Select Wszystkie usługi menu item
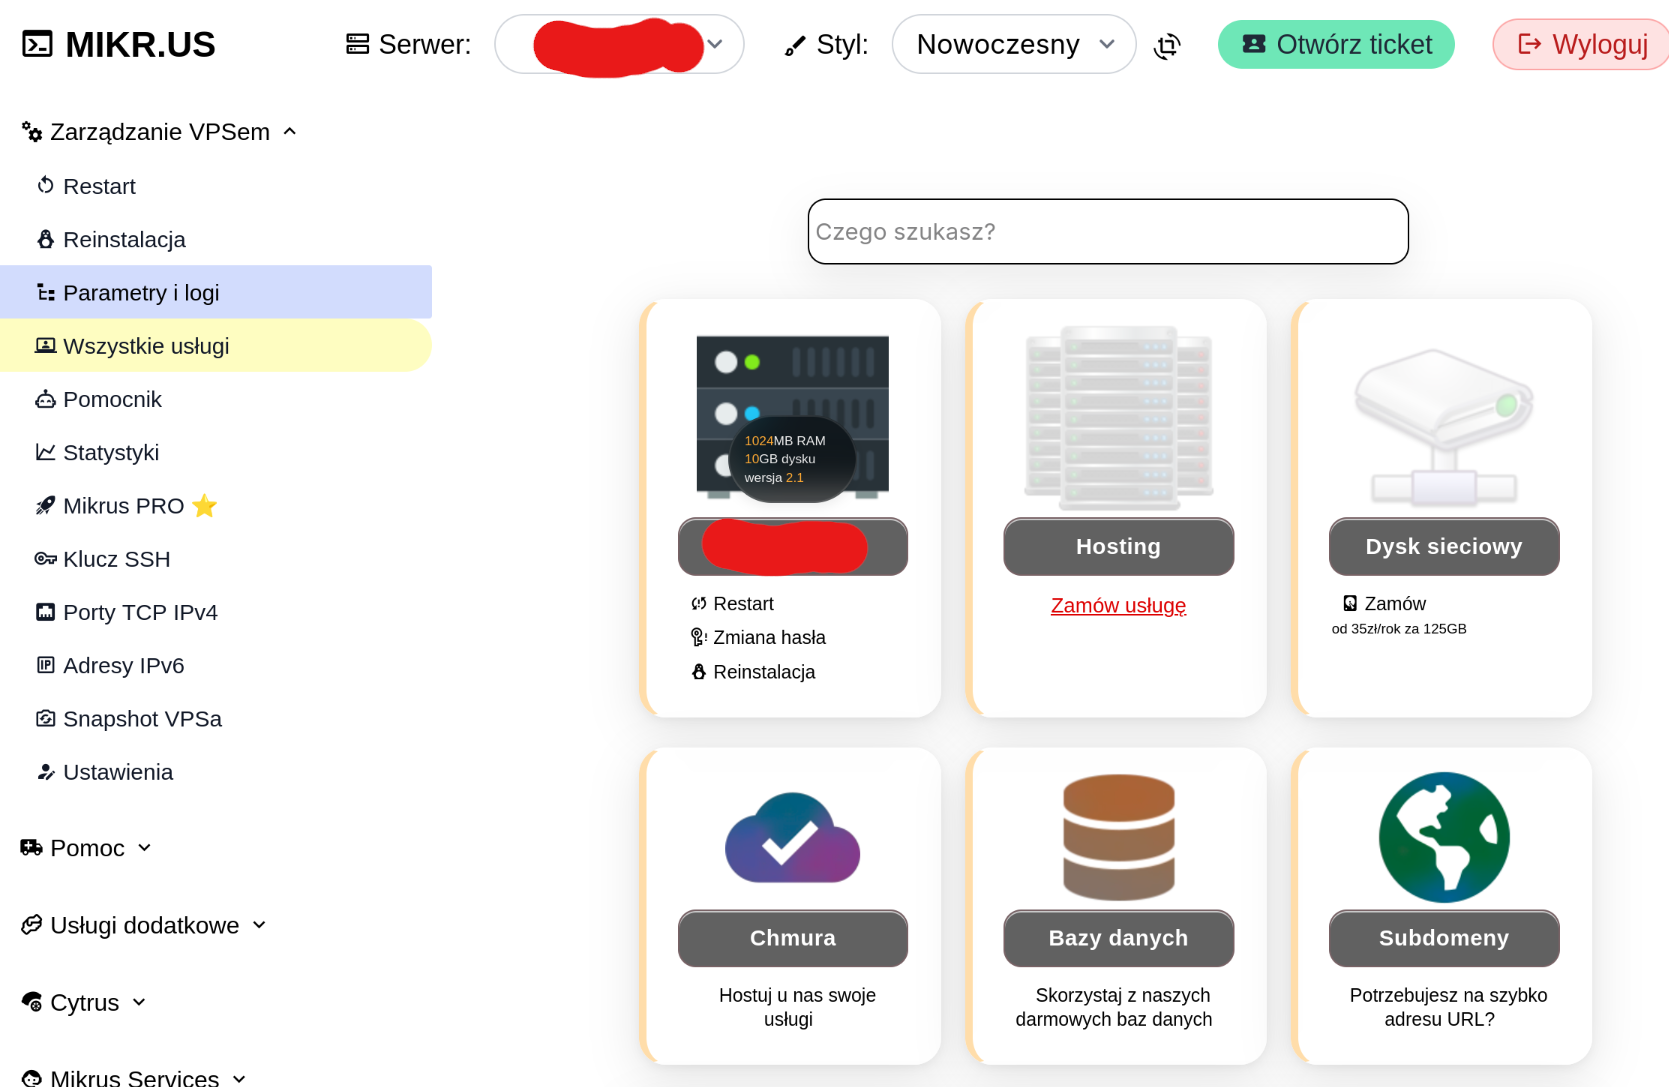Image resolution: width=1669 pixels, height=1087 pixels. pos(216,345)
